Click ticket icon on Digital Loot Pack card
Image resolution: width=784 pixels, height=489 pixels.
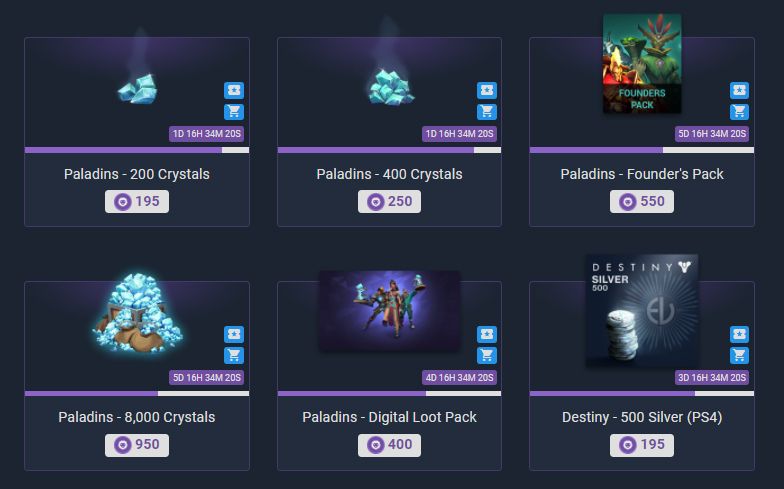[x=486, y=334]
